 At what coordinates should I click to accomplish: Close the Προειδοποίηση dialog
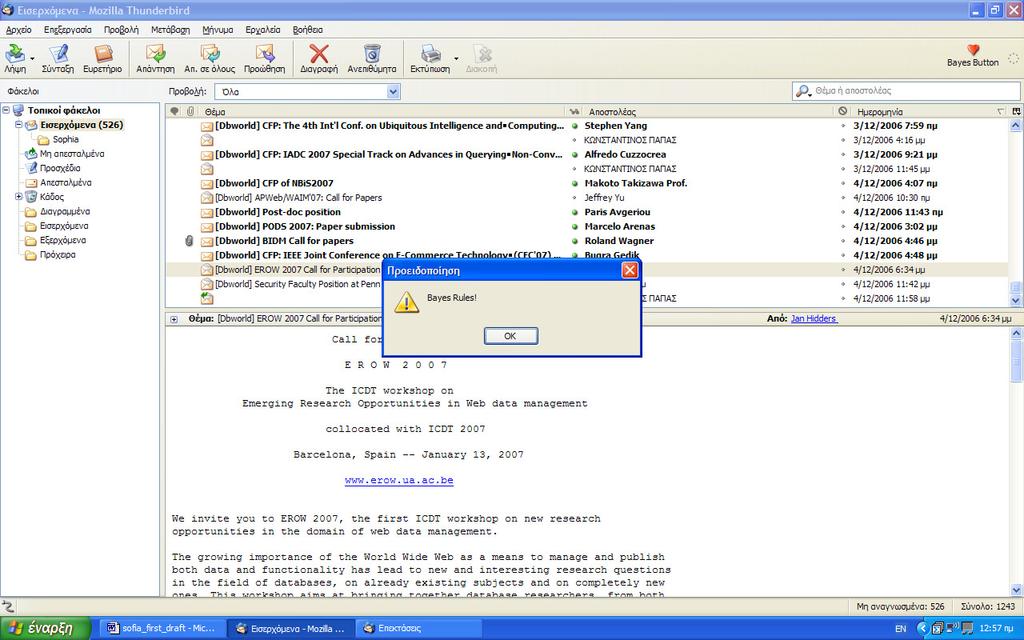click(x=630, y=270)
